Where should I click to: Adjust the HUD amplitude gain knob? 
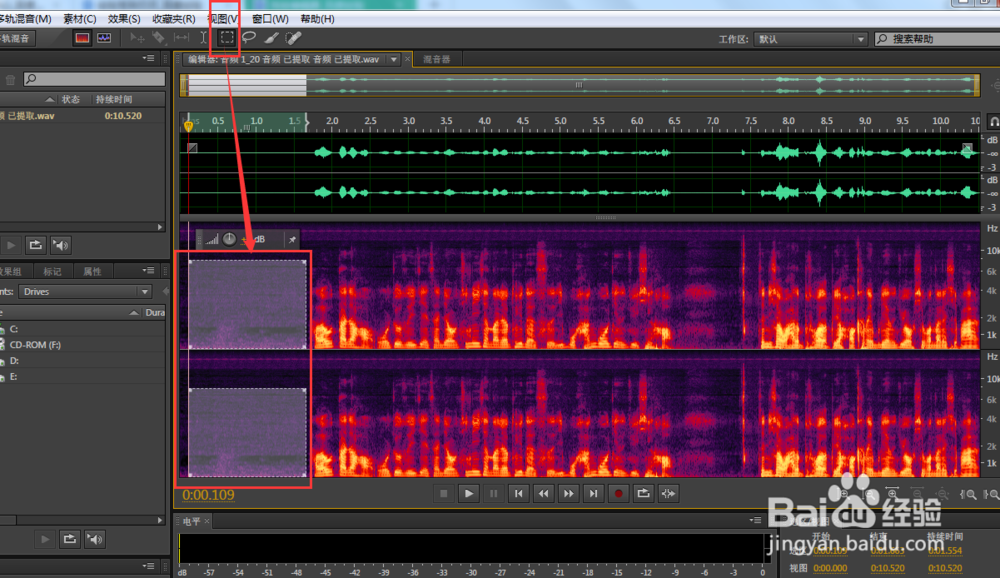(229, 239)
